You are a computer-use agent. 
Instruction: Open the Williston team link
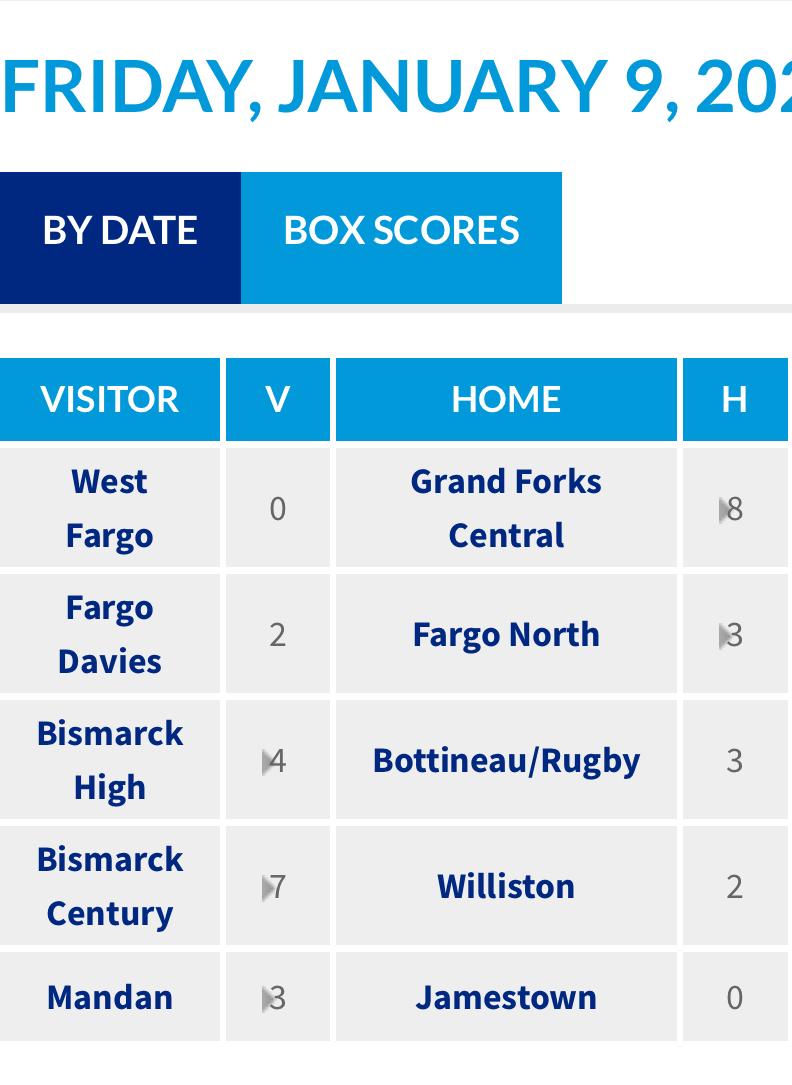point(506,886)
